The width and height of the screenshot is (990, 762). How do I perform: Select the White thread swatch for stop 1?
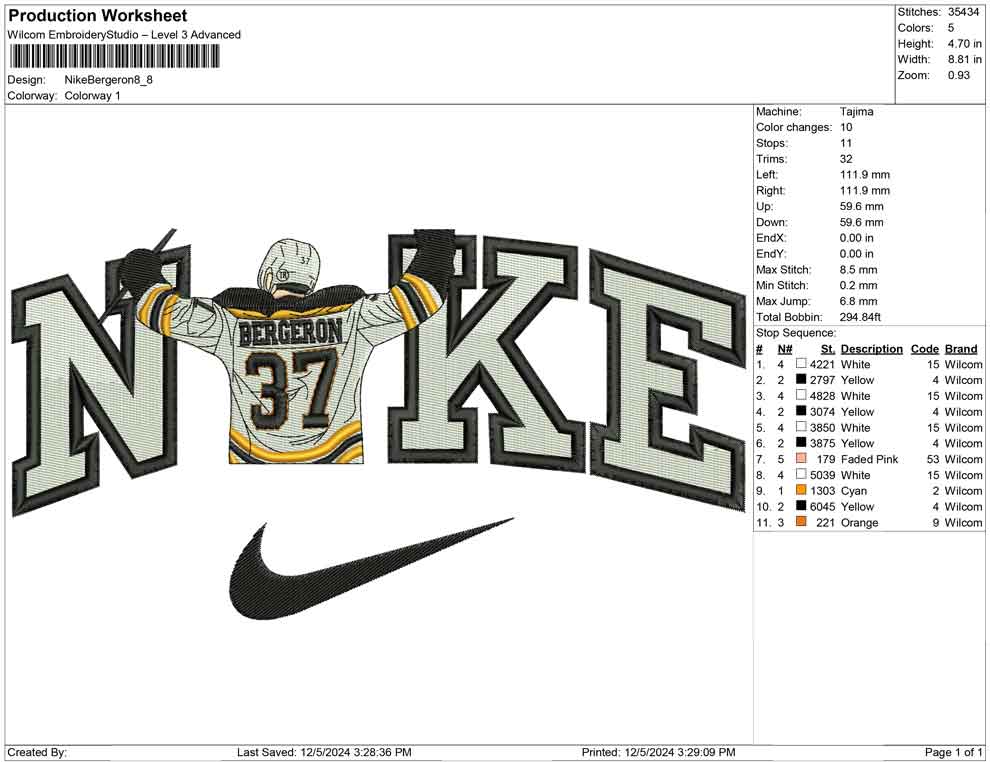800,364
